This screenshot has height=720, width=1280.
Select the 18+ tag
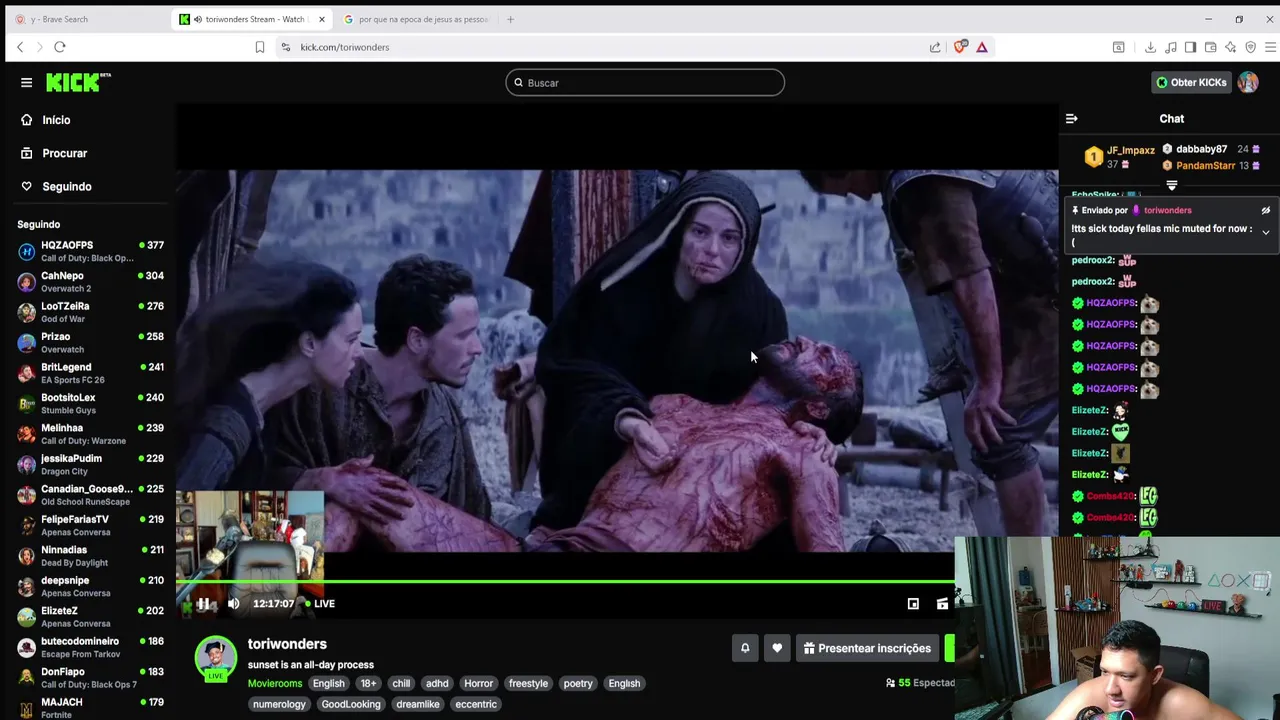tap(368, 684)
